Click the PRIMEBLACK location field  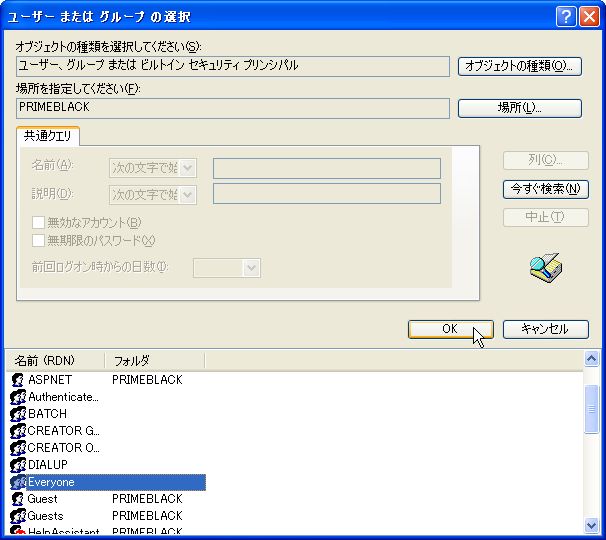[233, 108]
